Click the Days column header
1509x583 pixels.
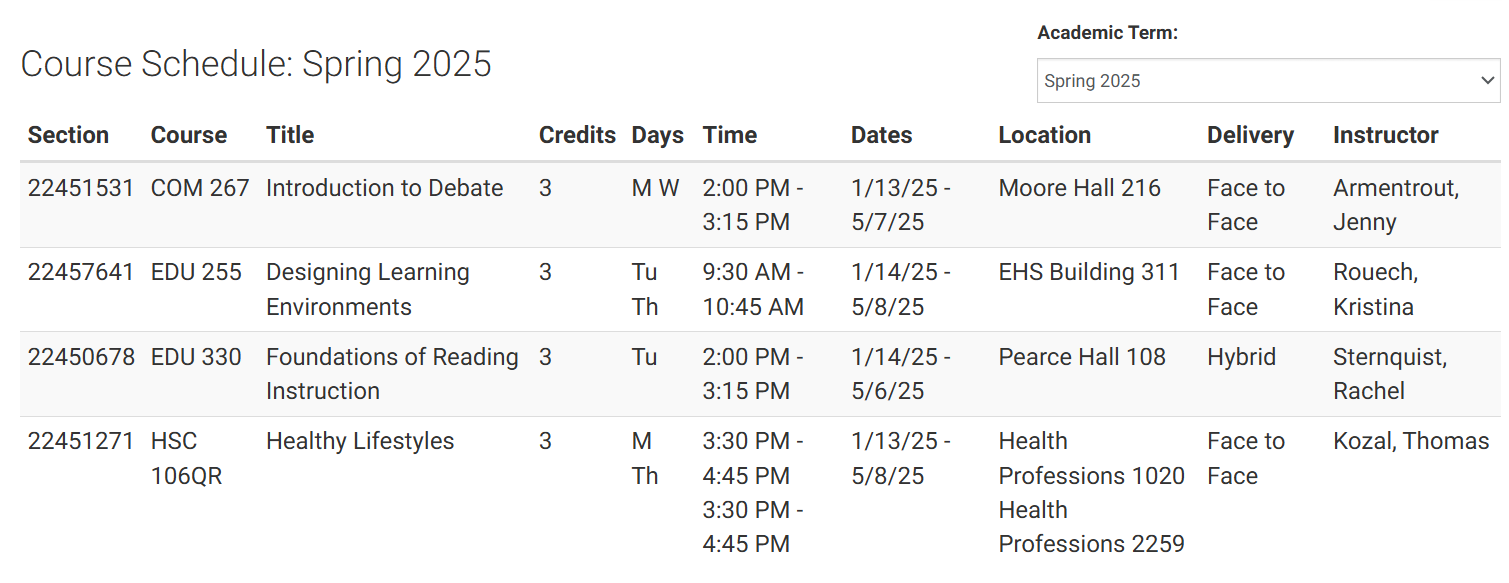[x=657, y=135]
